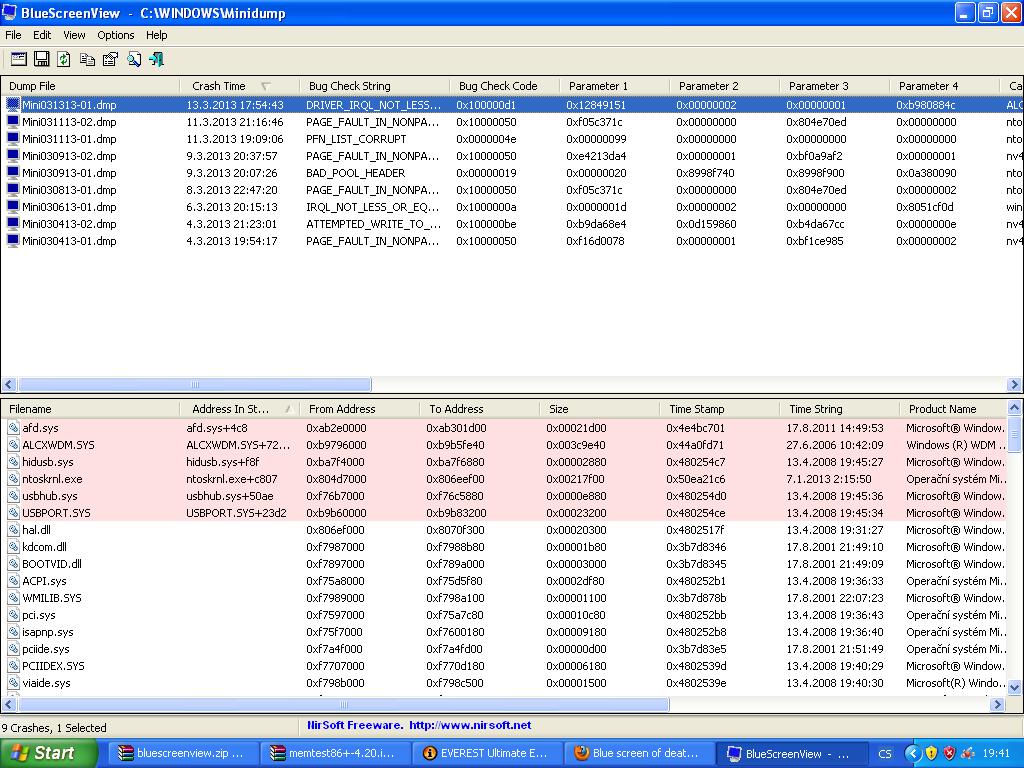Viewport: 1024px width, 768px height.
Task: Open the File menu
Action: 13,35
